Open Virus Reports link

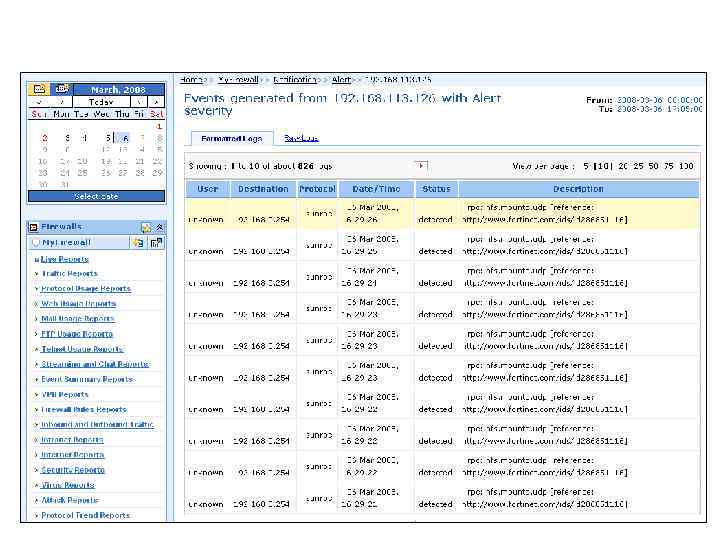pyautogui.click(x=68, y=485)
